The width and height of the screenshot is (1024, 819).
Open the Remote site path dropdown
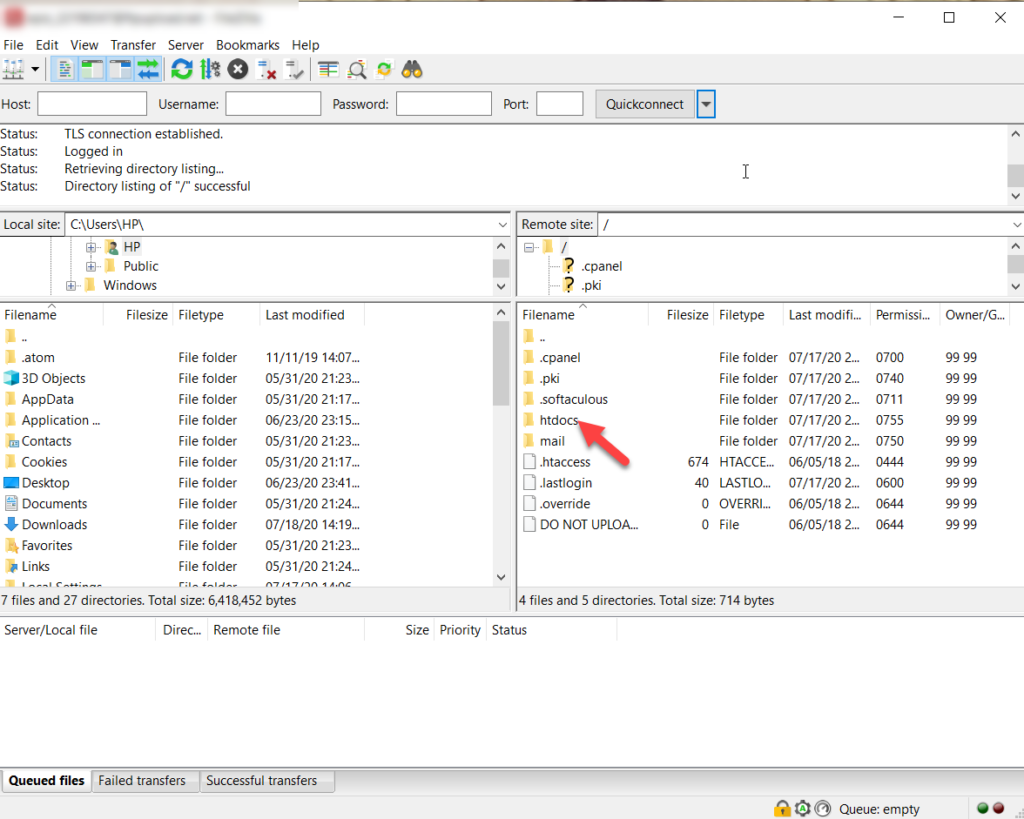1016,225
